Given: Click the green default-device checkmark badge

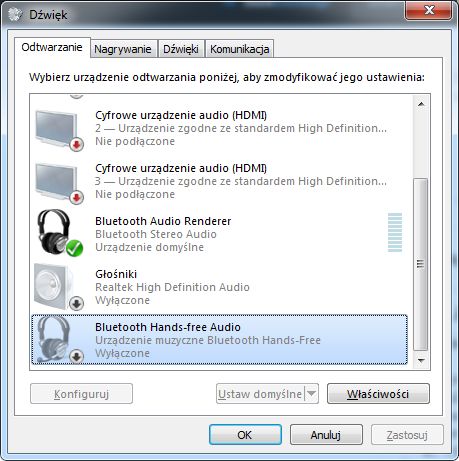Looking at the screenshot, I should tap(74, 248).
